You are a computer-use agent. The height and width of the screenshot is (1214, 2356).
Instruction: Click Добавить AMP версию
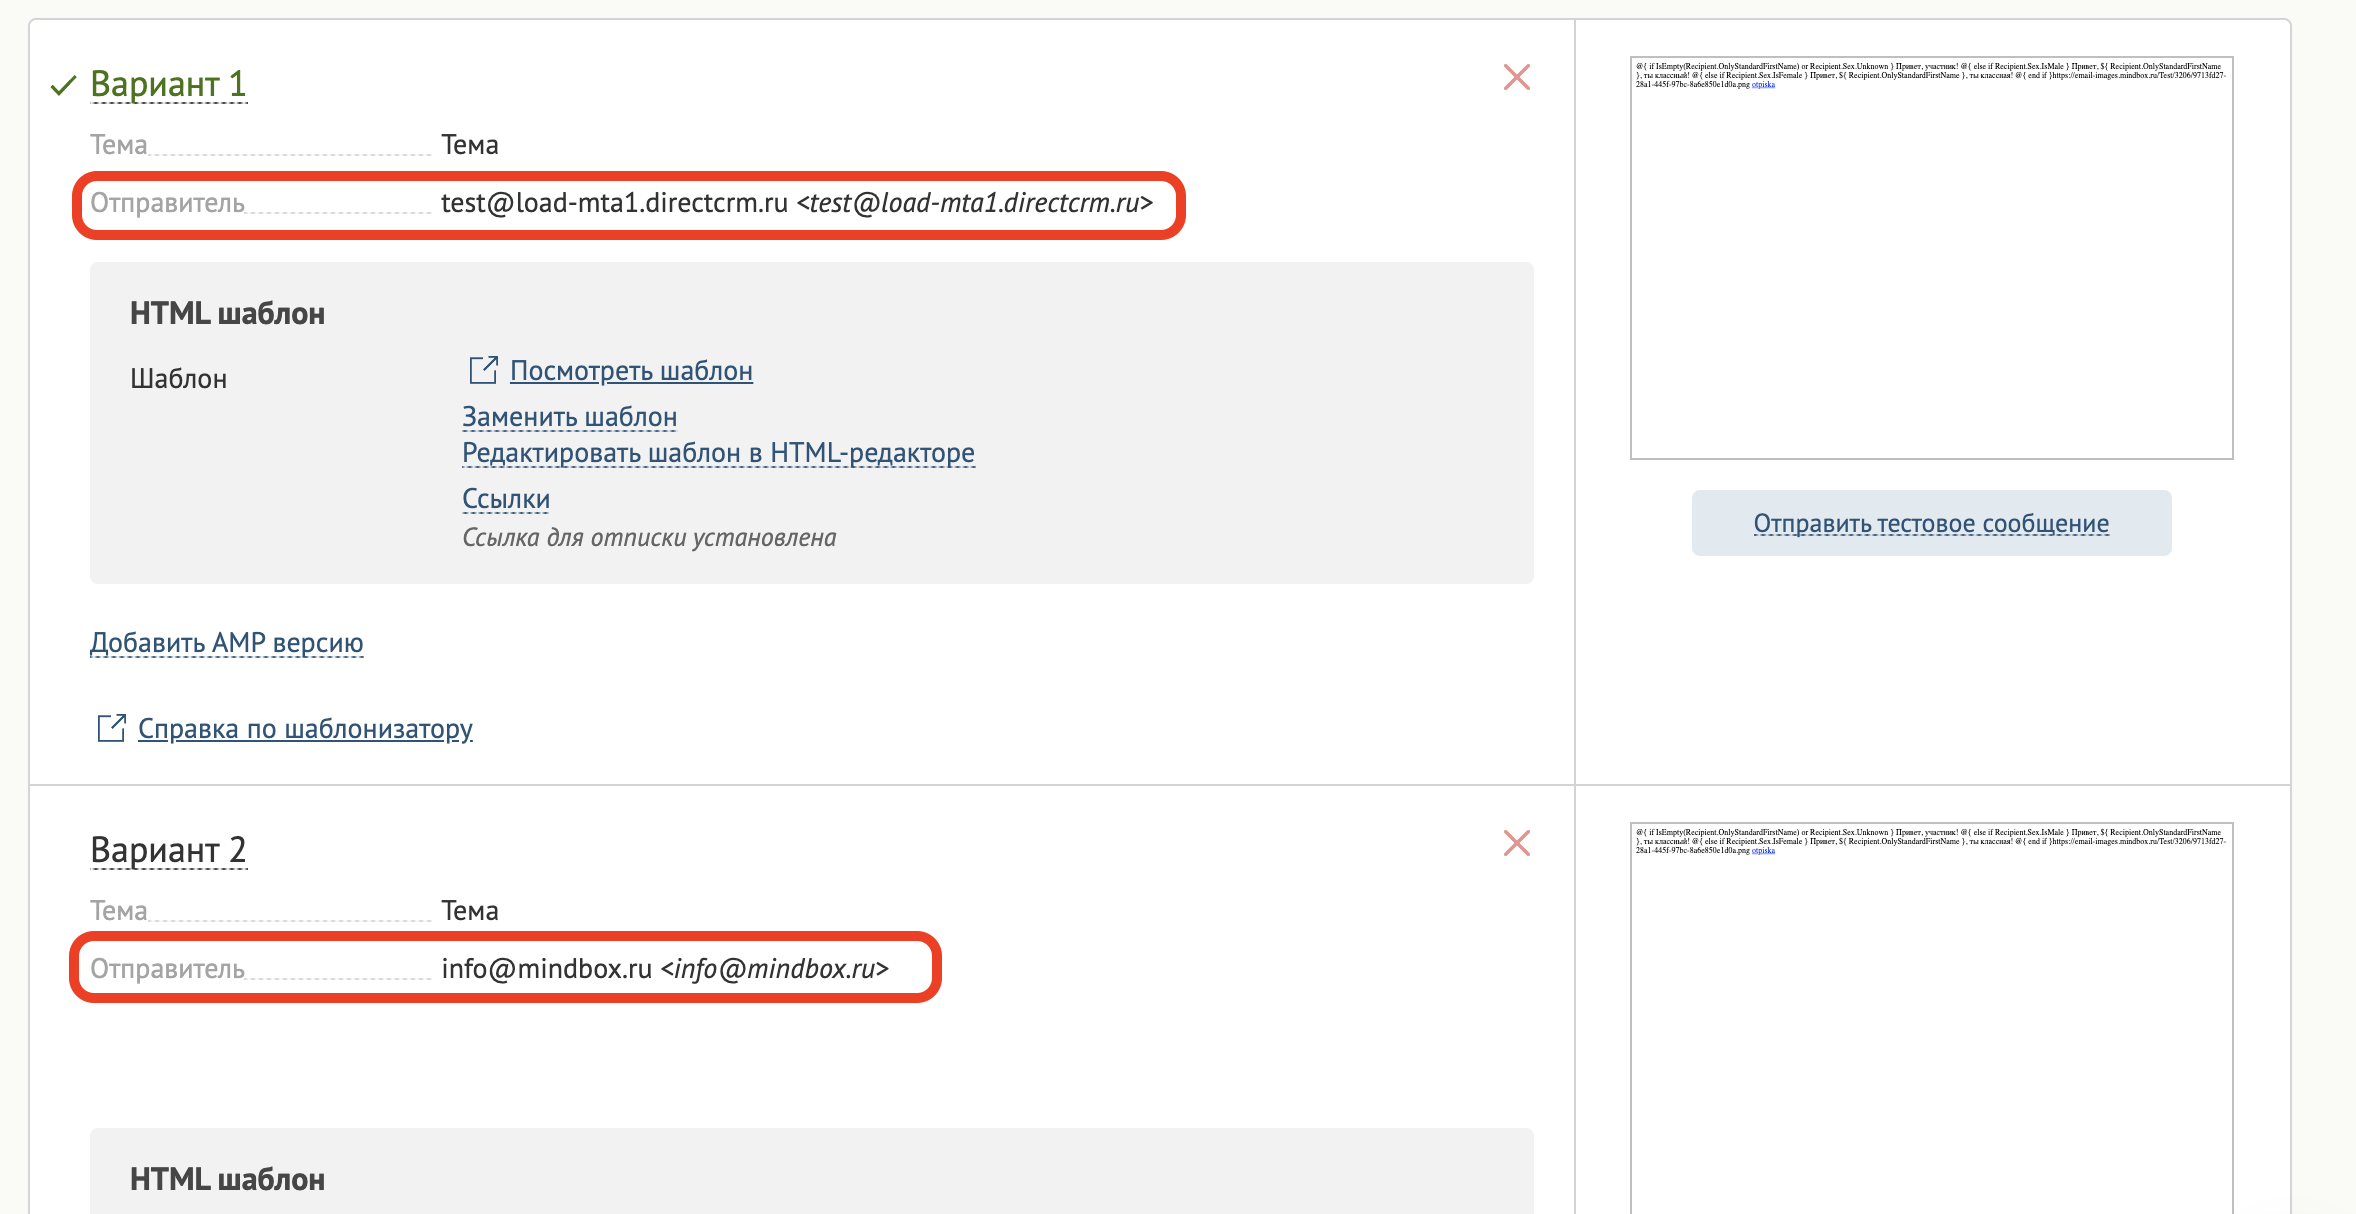coord(227,643)
